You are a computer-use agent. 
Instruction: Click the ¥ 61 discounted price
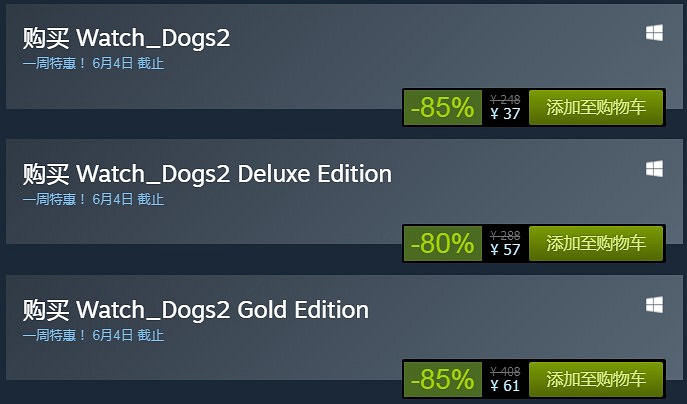click(505, 386)
